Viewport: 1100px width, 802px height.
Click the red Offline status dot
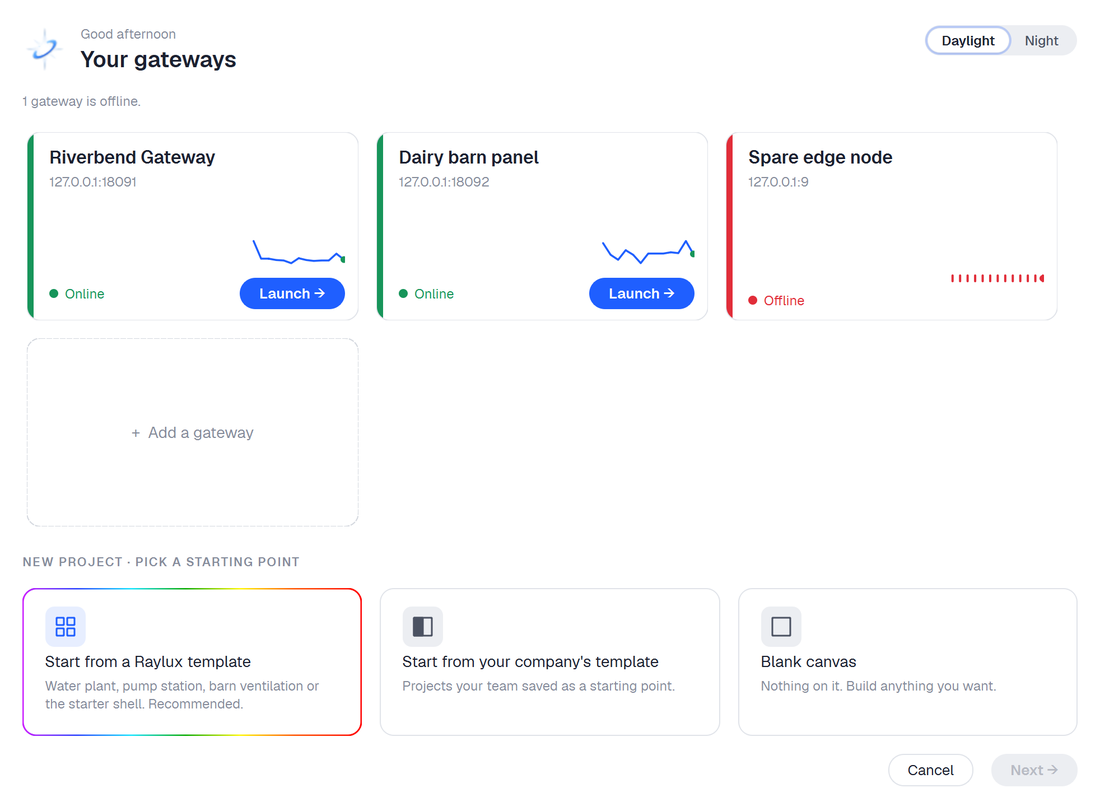click(753, 300)
